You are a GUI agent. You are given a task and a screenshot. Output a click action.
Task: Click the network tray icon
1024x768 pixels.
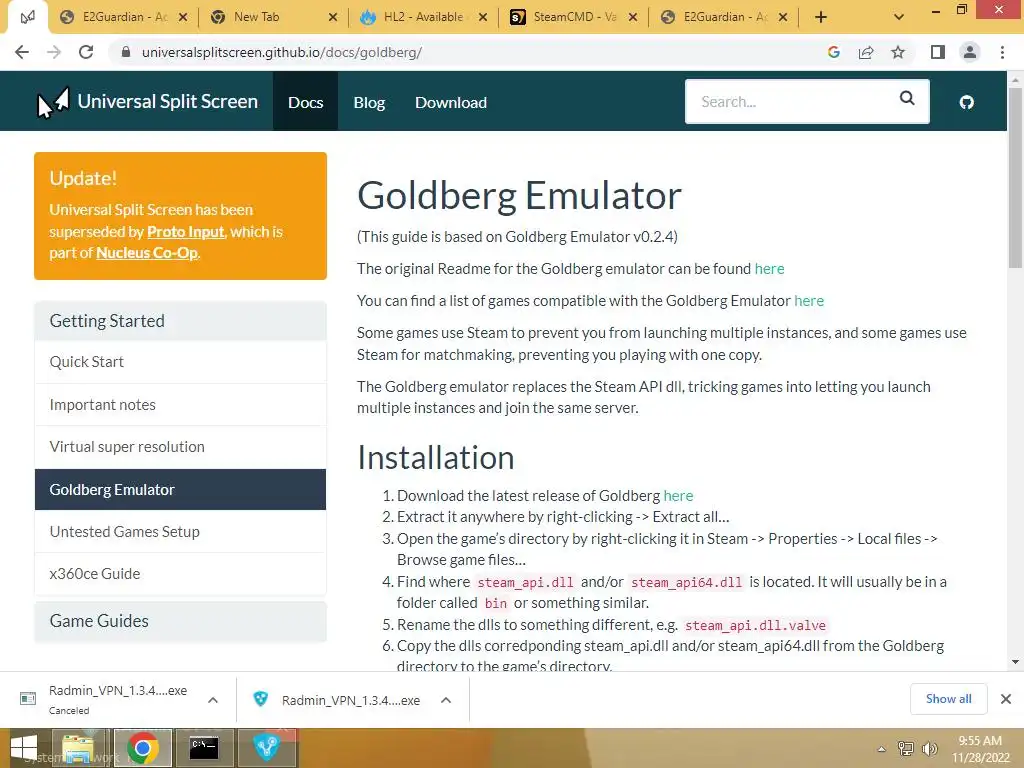pyautogui.click(x=906, y=749)
